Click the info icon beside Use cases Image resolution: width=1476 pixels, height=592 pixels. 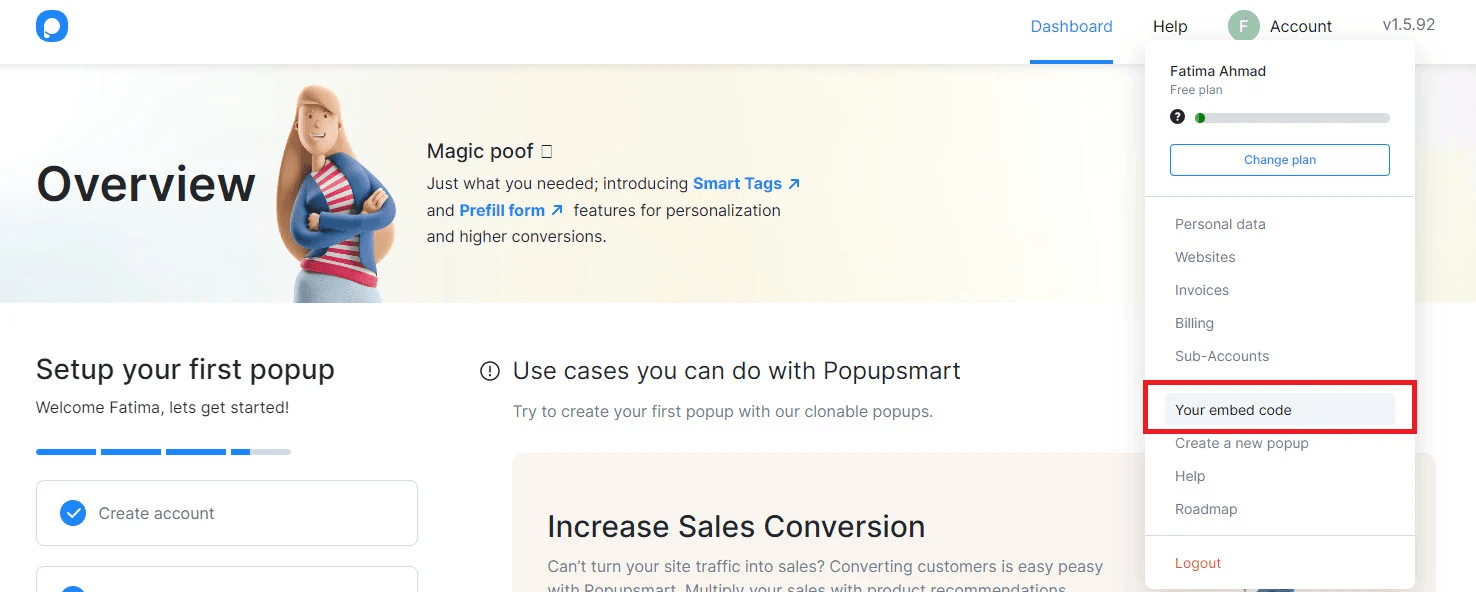(x=490, y=372)
